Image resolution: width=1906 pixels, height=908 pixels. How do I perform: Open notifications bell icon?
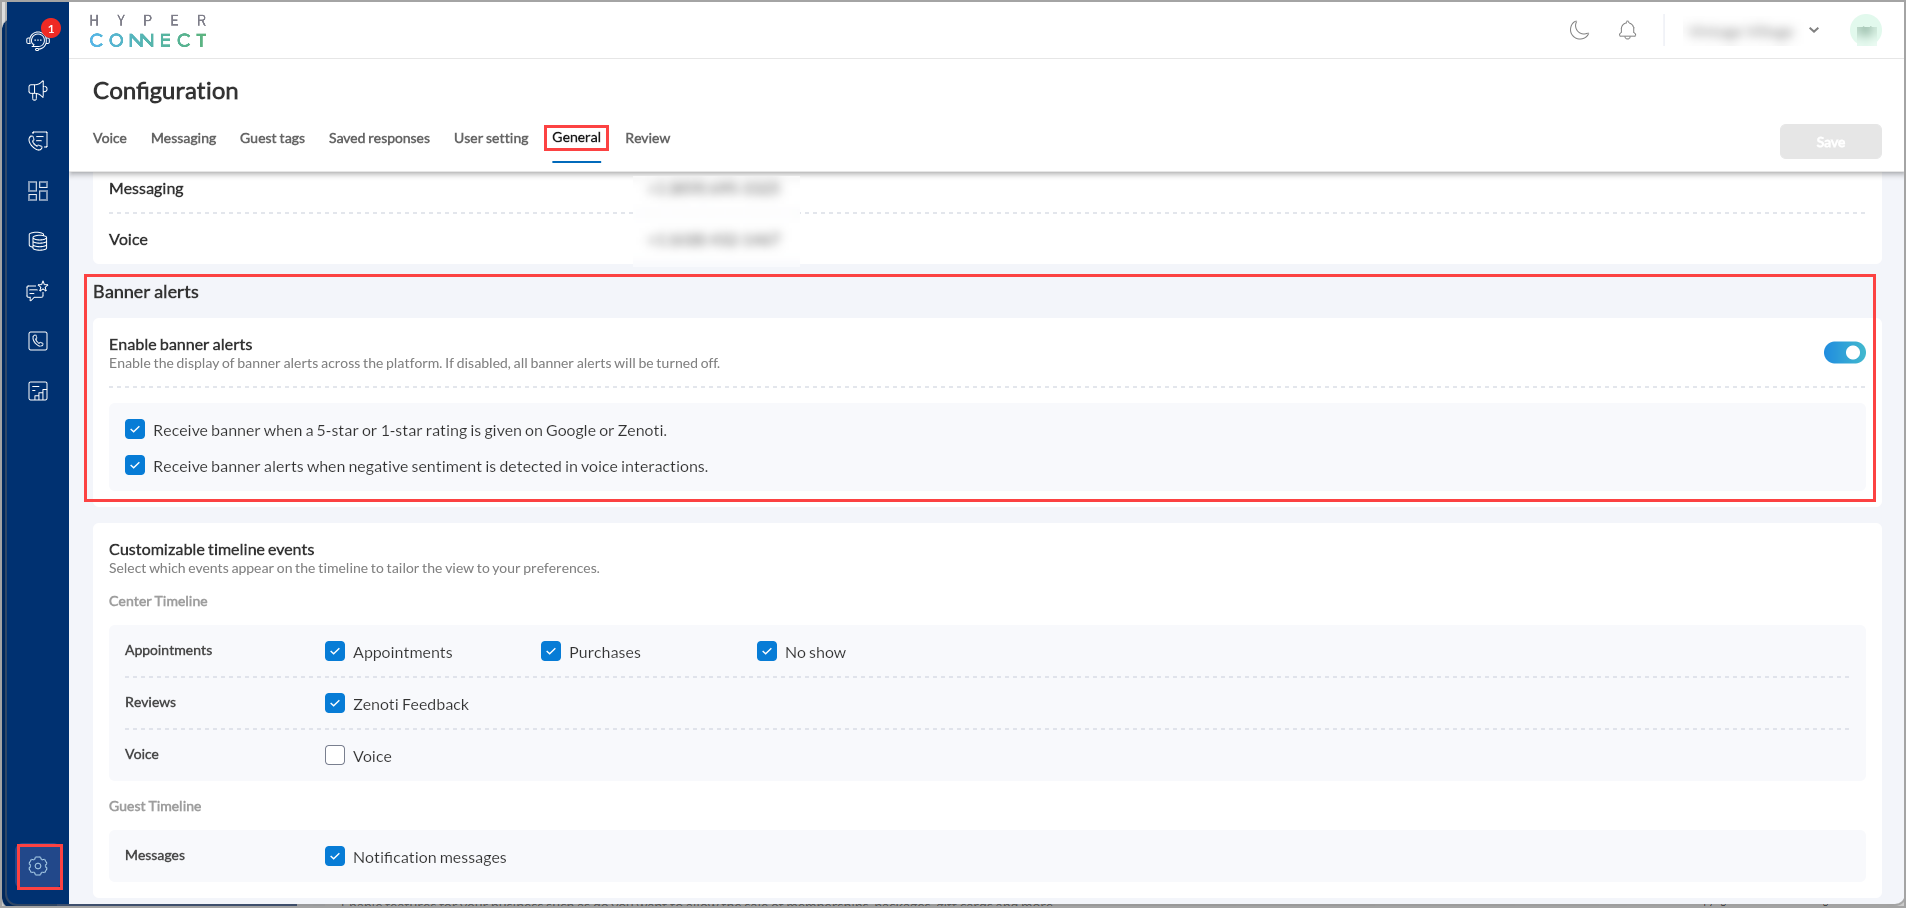click(x=1628, y=30)
